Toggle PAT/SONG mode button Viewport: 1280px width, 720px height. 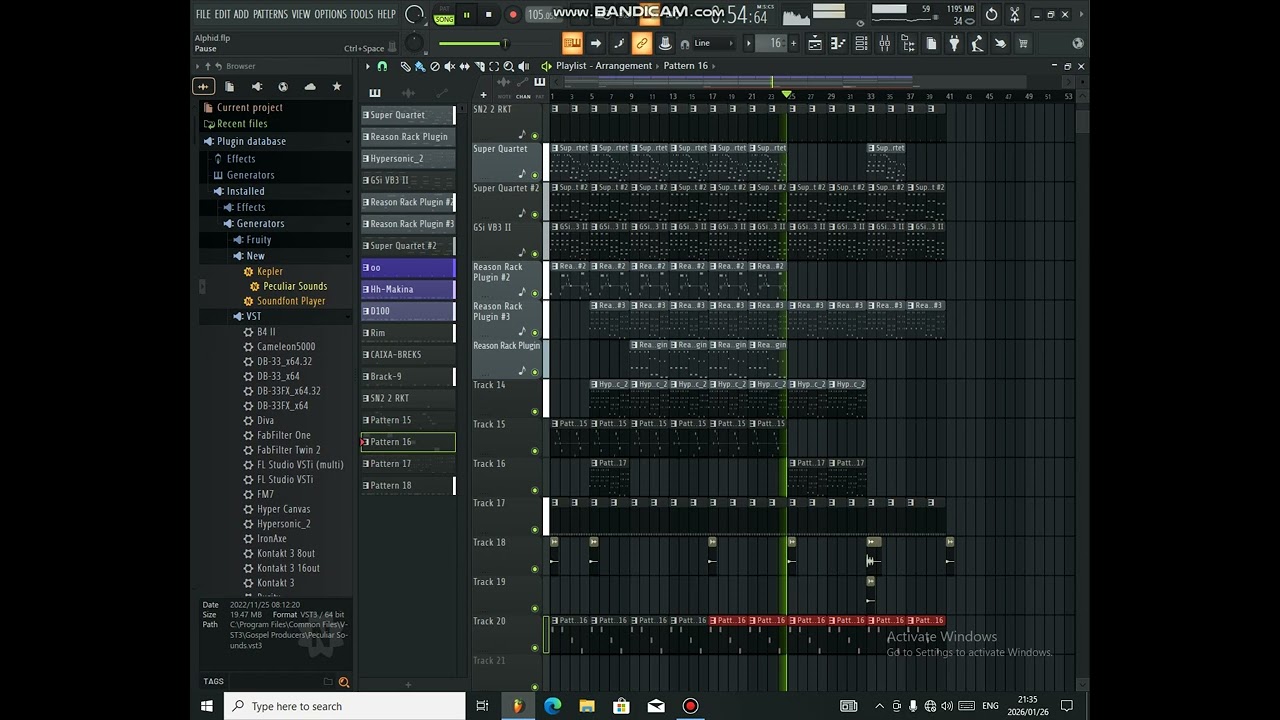tap(444, 16)
